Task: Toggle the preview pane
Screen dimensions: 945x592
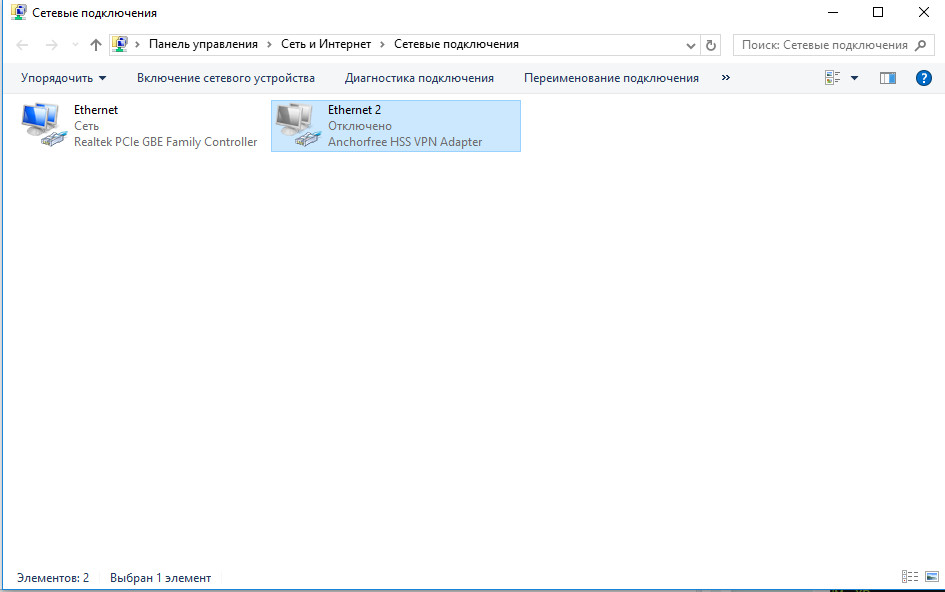Action: pyautogui.click(x=888, y=78)
